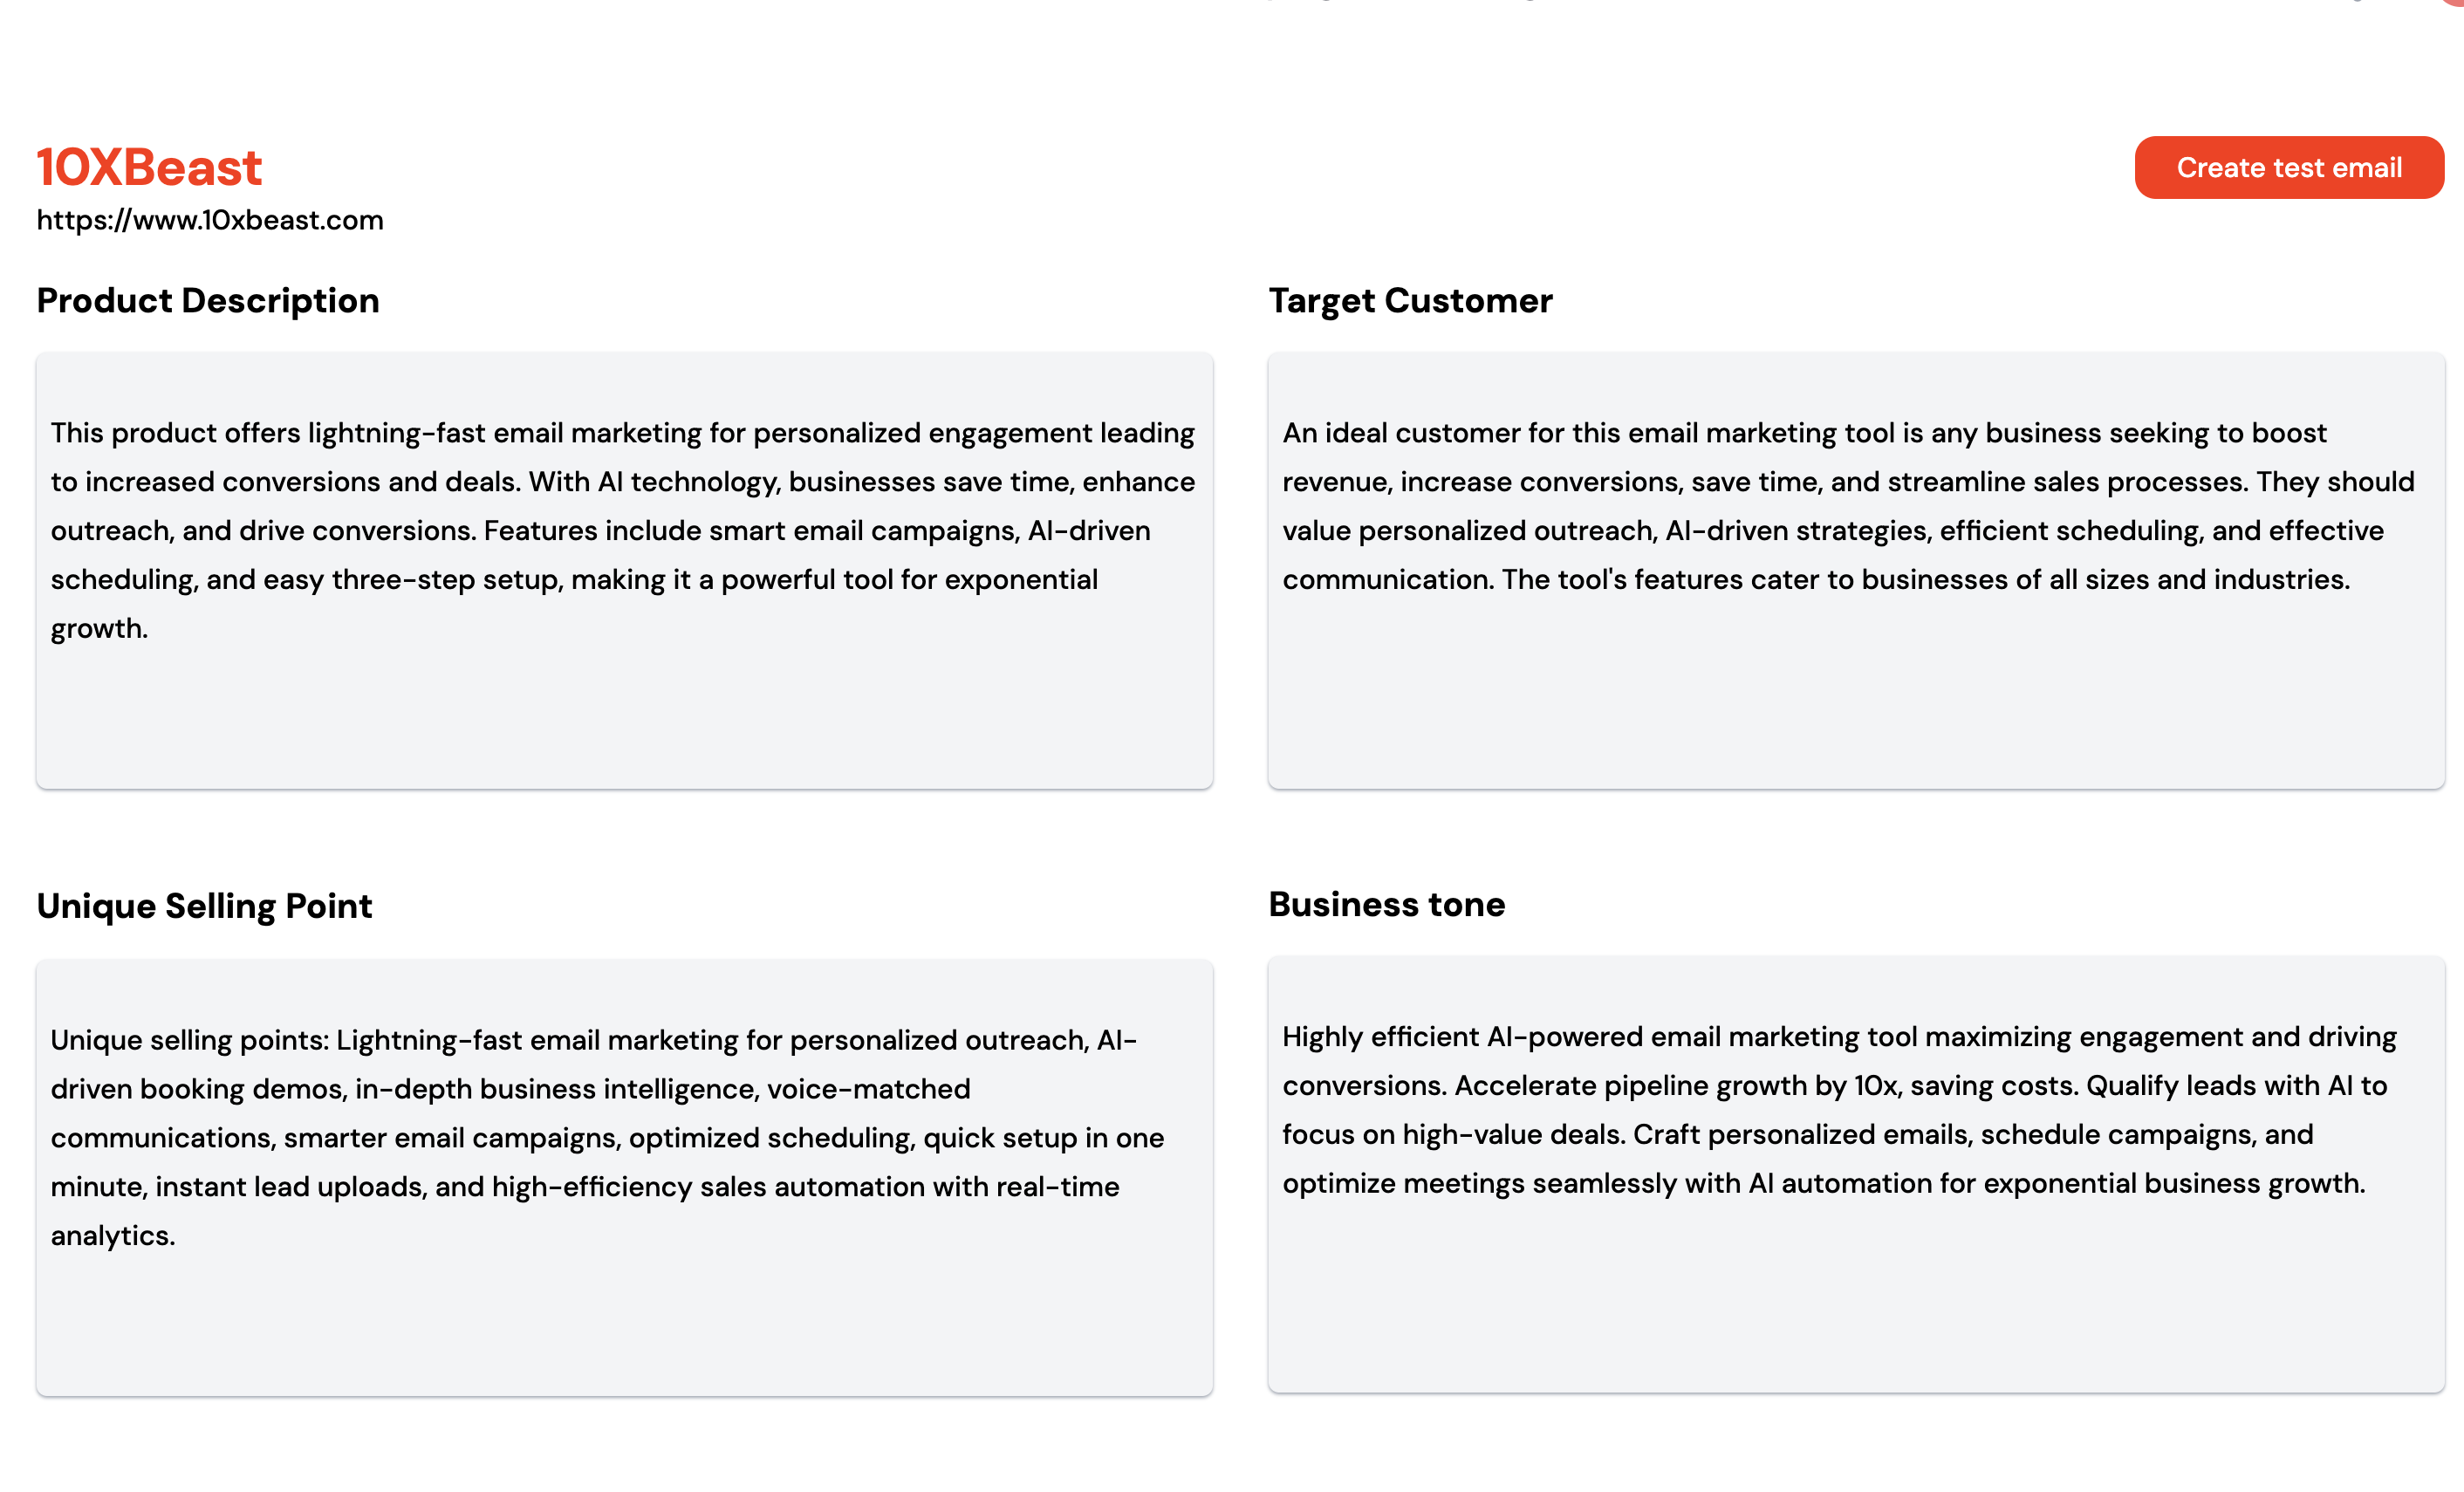
Task: Focus the Business tone text box
Action: [x=1855, y=1290]
